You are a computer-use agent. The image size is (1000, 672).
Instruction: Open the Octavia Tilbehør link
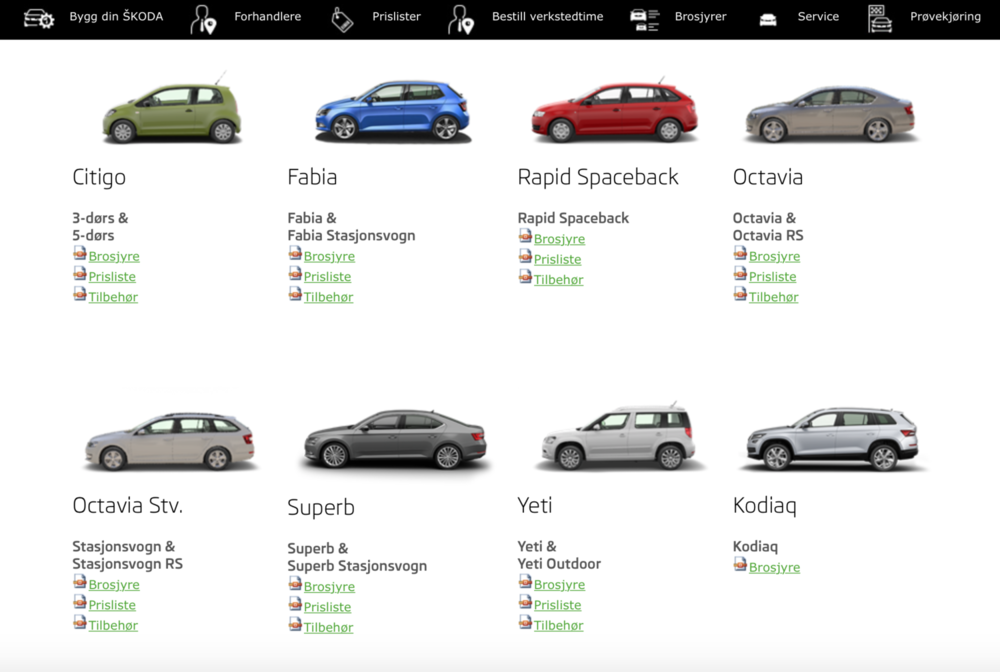pos(773,297)
